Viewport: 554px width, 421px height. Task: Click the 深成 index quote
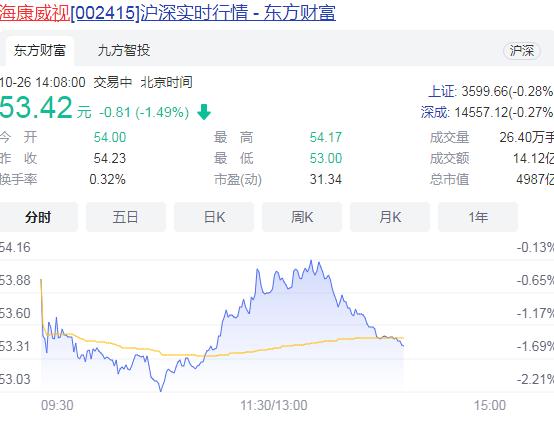coord(487,113)
